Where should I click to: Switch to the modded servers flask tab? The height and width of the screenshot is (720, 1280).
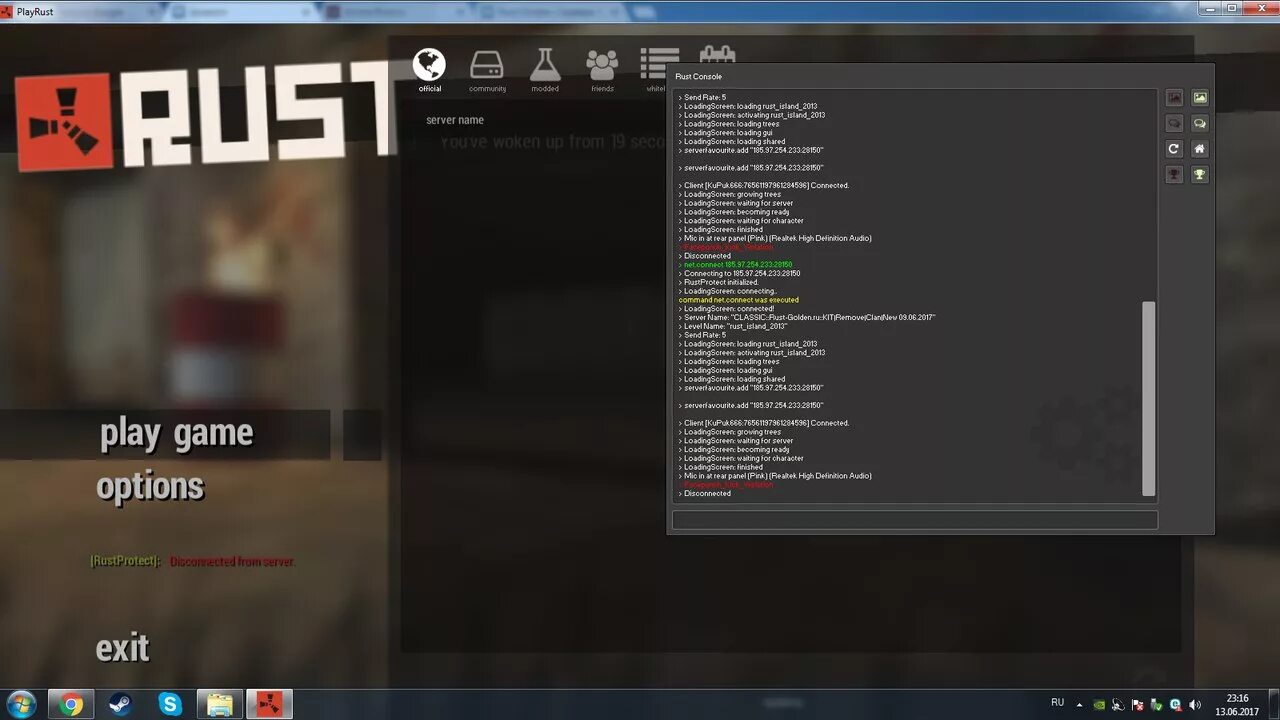[x=545, y=70]
